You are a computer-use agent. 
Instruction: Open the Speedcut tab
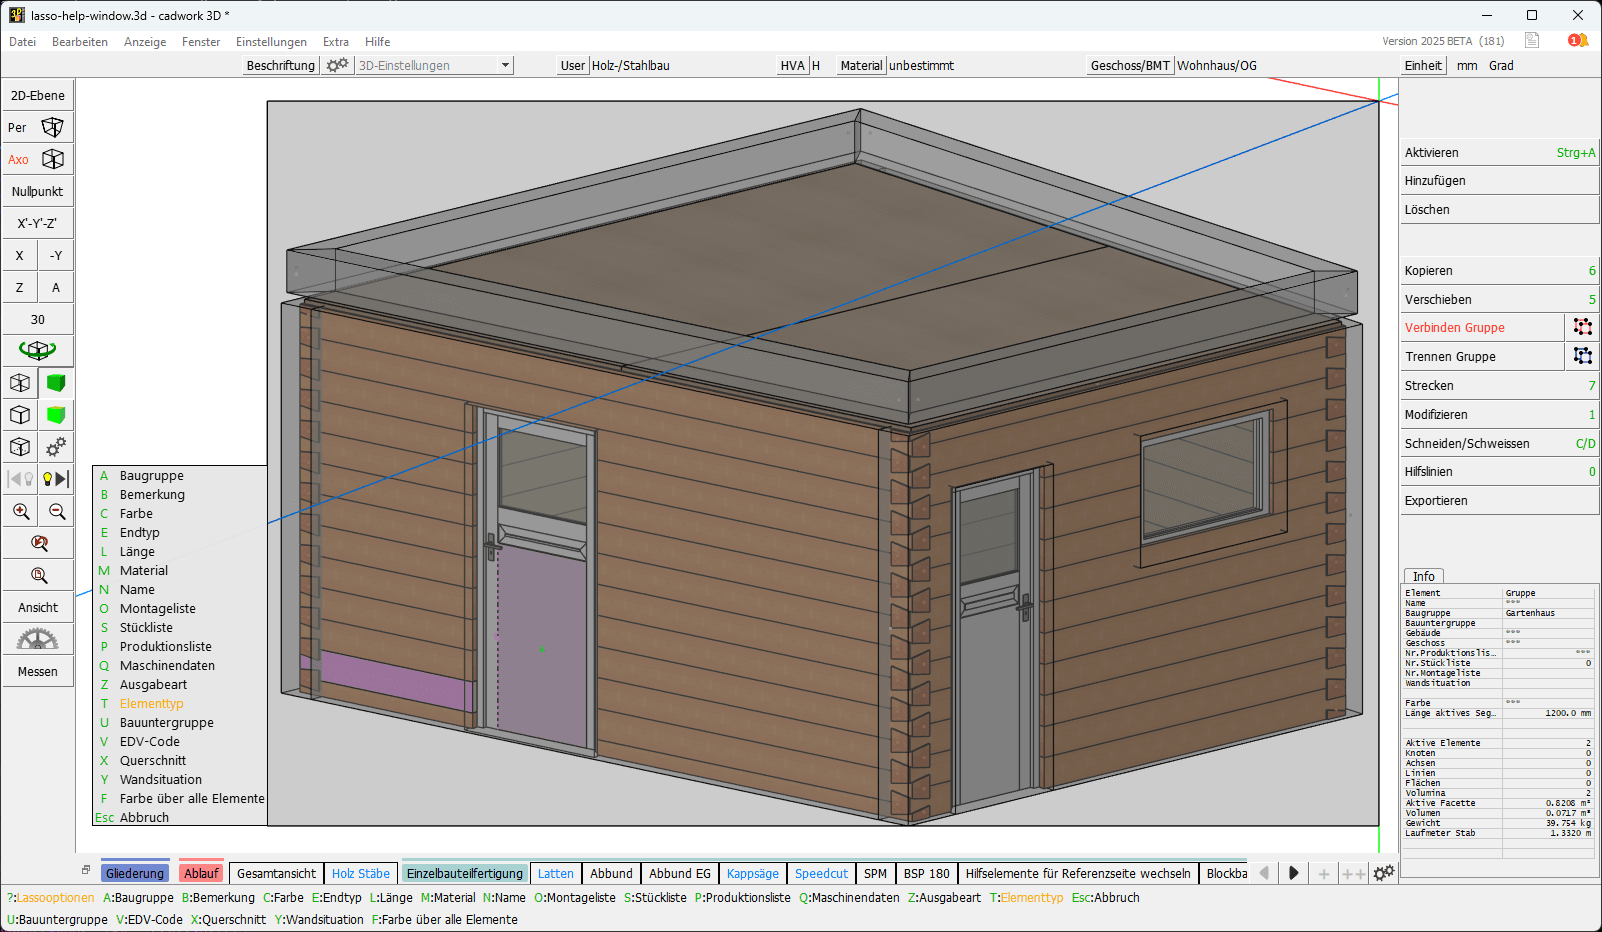tap(821, 874)
